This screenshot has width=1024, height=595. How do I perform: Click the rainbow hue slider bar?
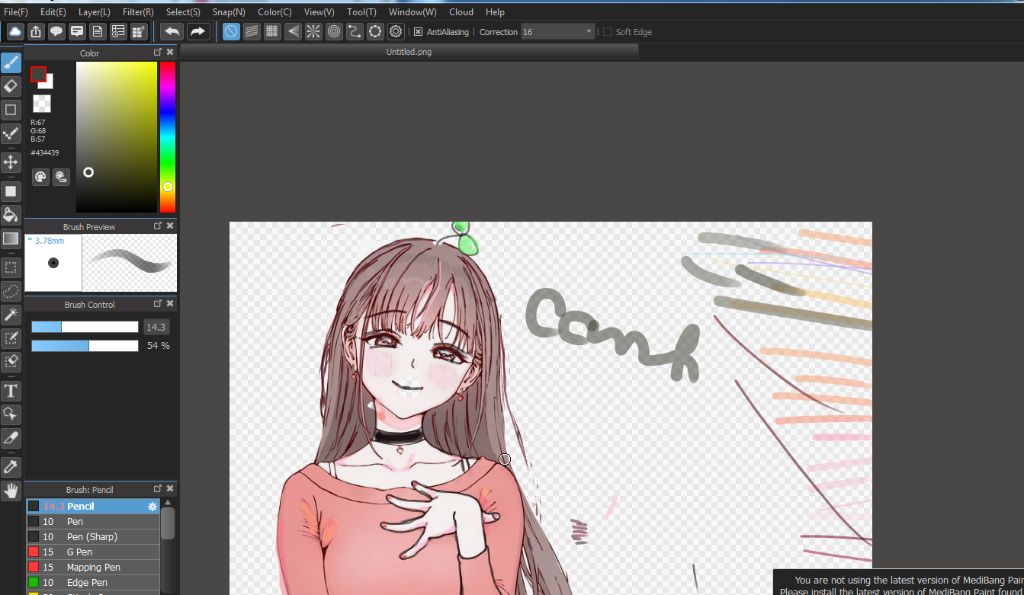click(168, 137)
